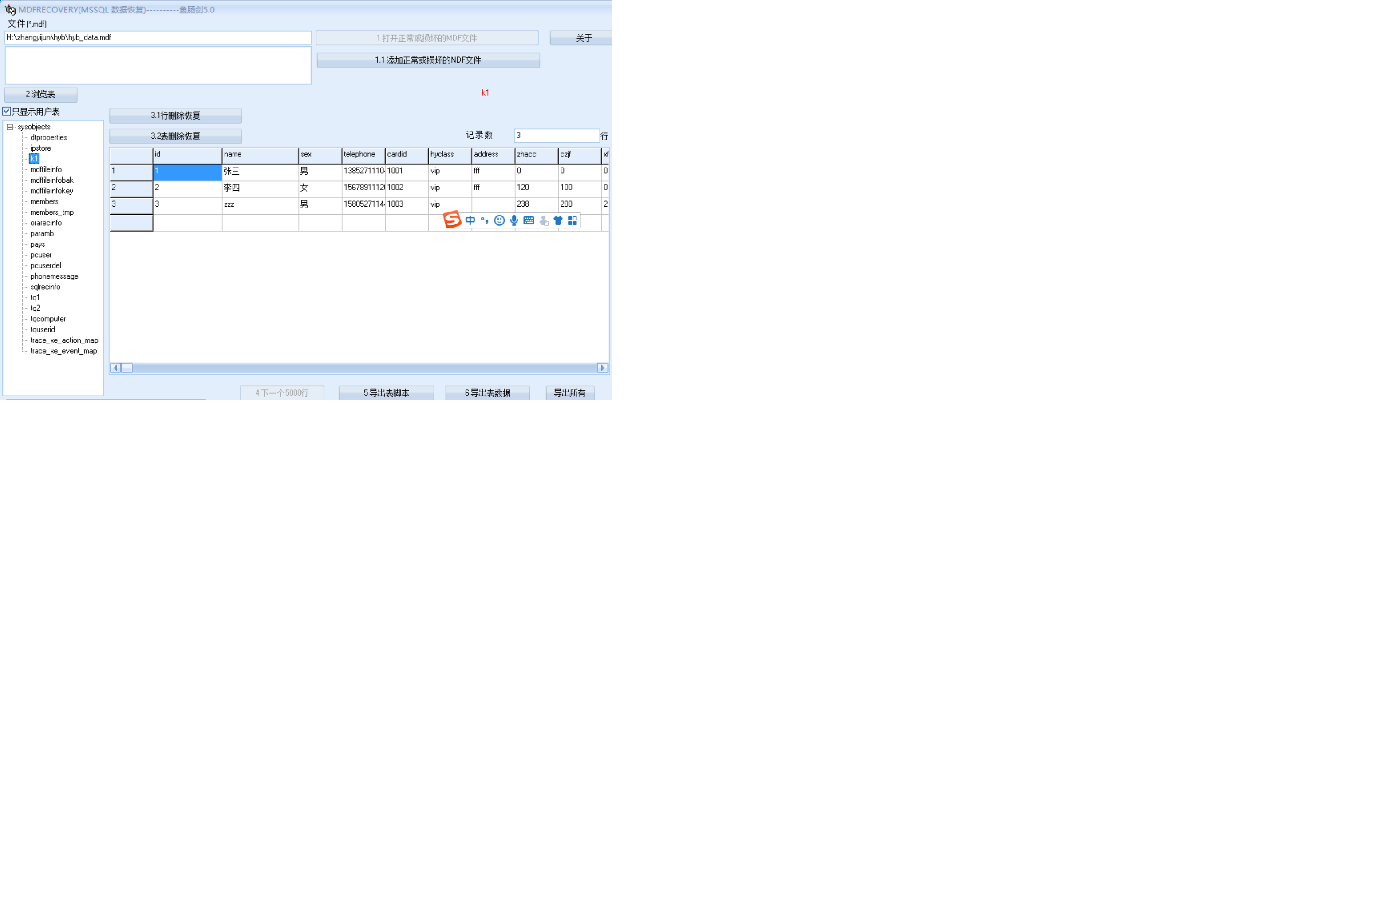Select the sqlrecinfo table in tree

coord(45,287)
